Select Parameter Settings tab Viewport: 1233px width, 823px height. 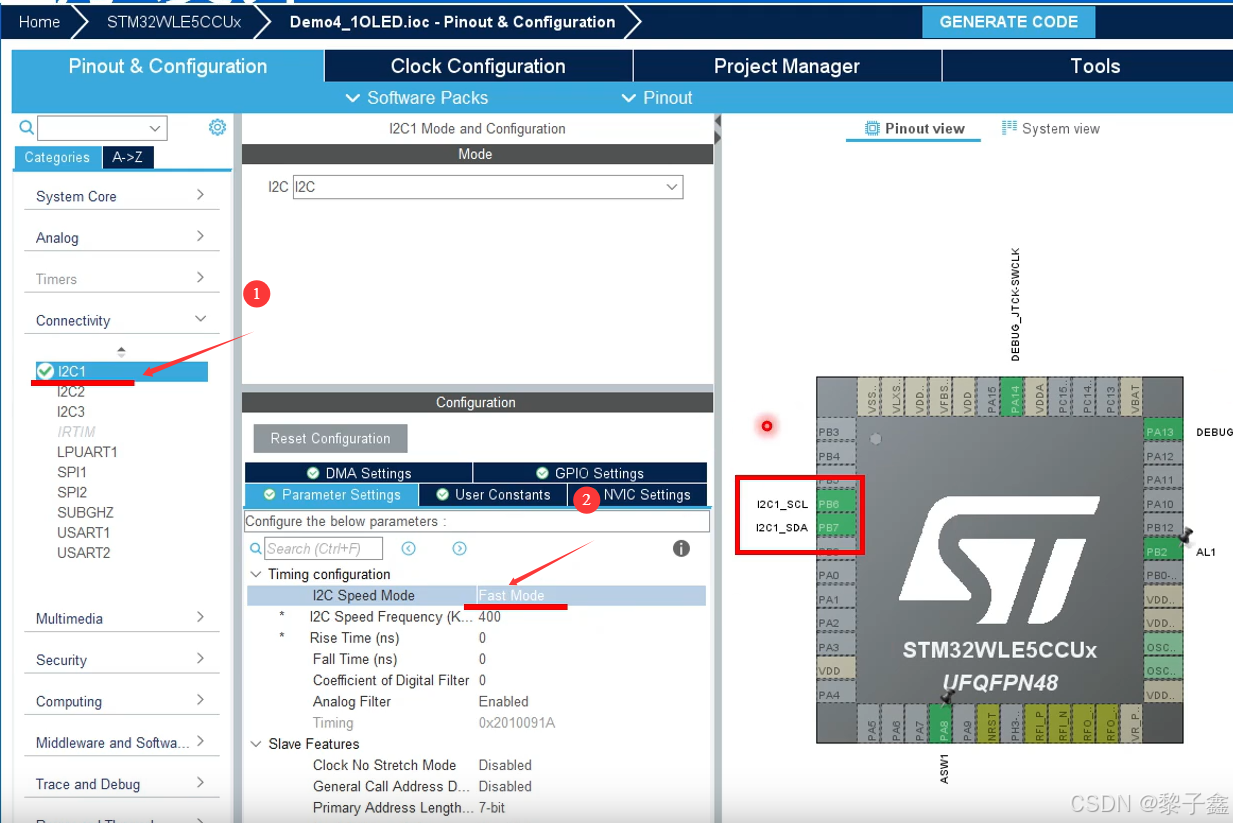[332, 495]
